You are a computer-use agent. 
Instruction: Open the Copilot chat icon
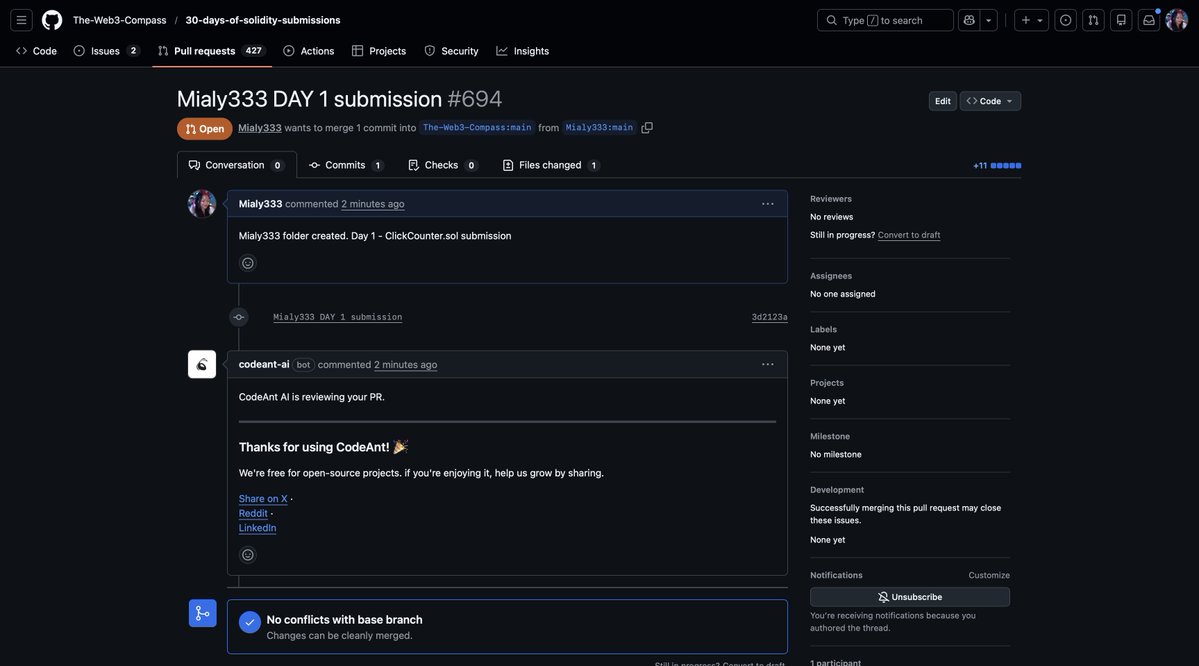[x=969, y=20]
